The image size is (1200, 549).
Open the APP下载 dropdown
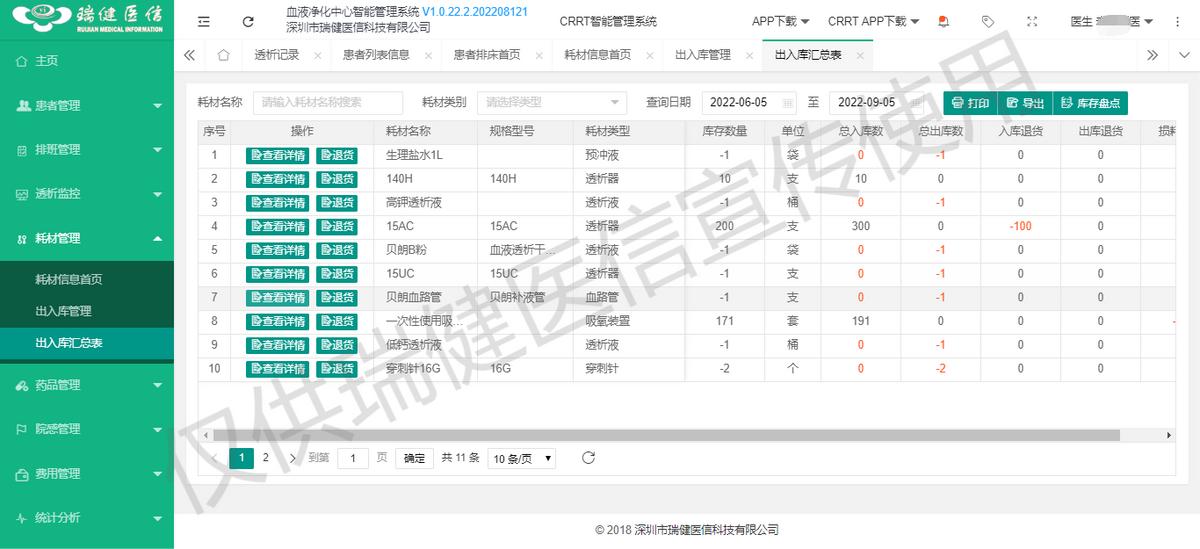[x=781, y=21]
